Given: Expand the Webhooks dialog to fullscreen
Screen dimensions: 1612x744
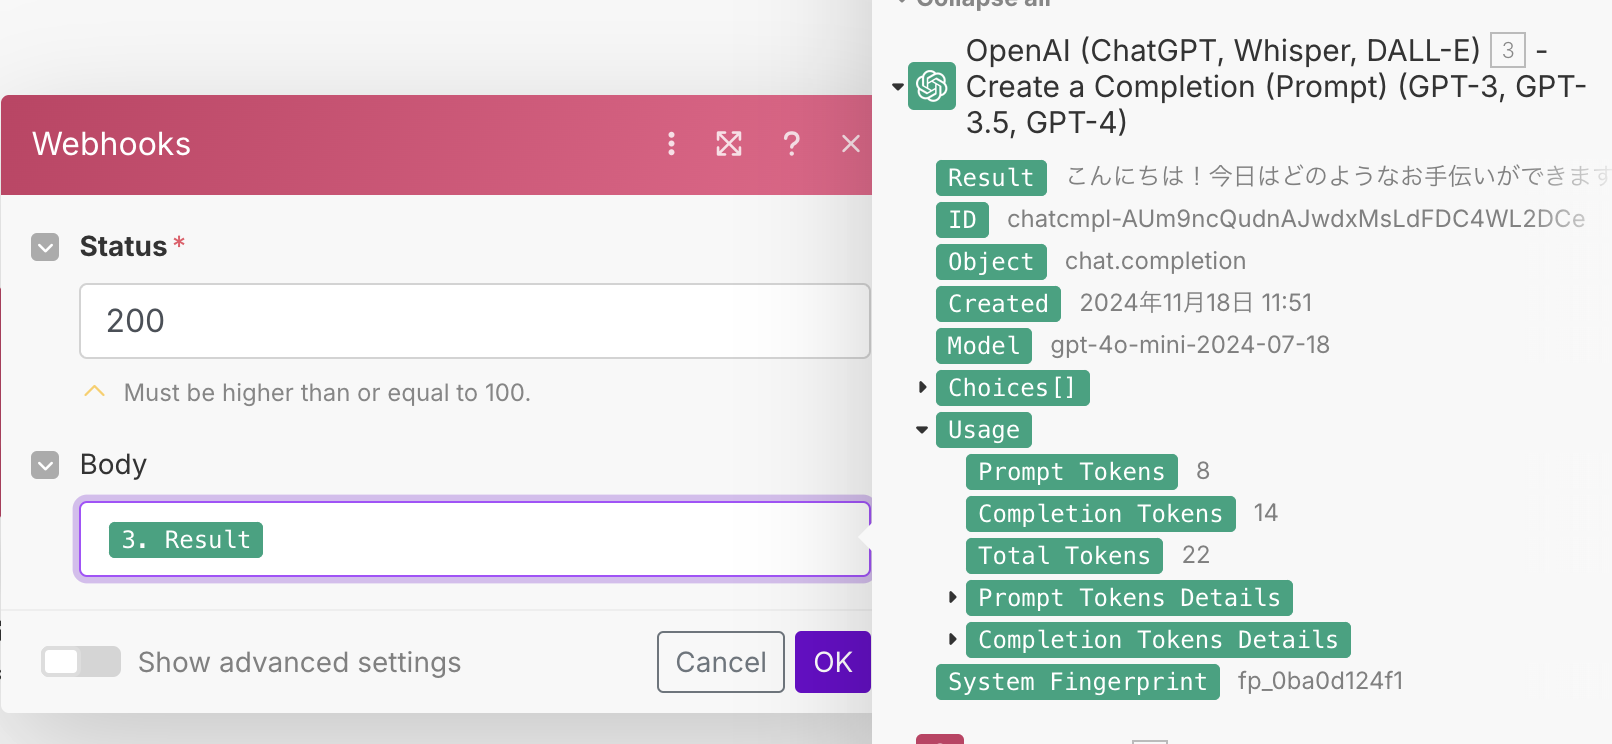Looking at the screenshot, I should 729,144.
